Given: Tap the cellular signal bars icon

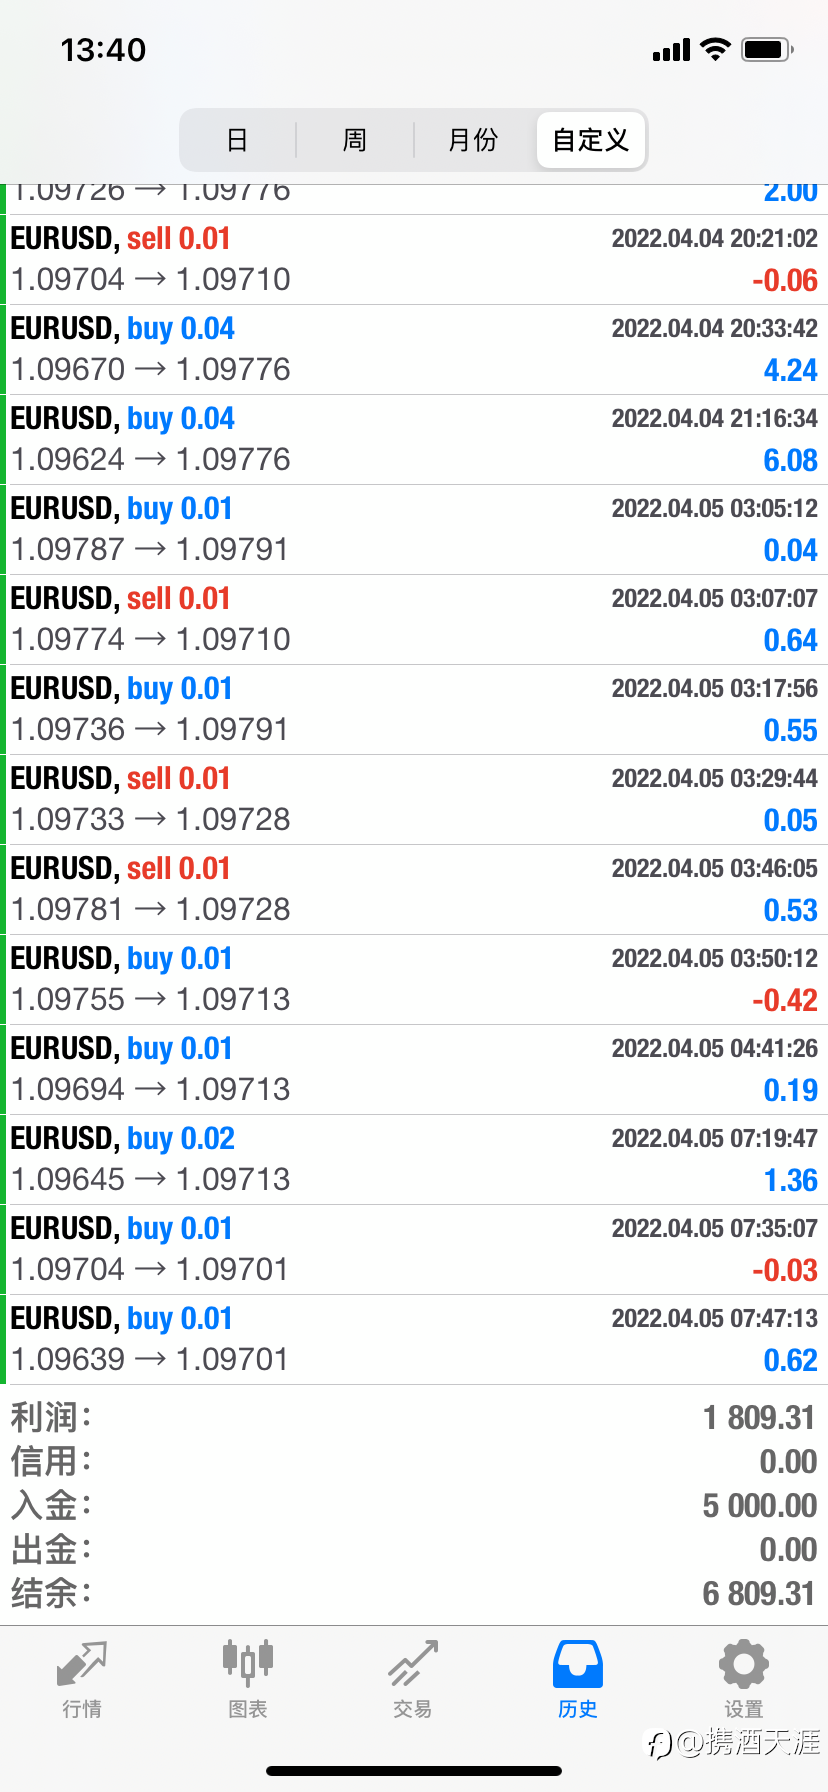Looking at the screenshot, I should click(671, 50).
